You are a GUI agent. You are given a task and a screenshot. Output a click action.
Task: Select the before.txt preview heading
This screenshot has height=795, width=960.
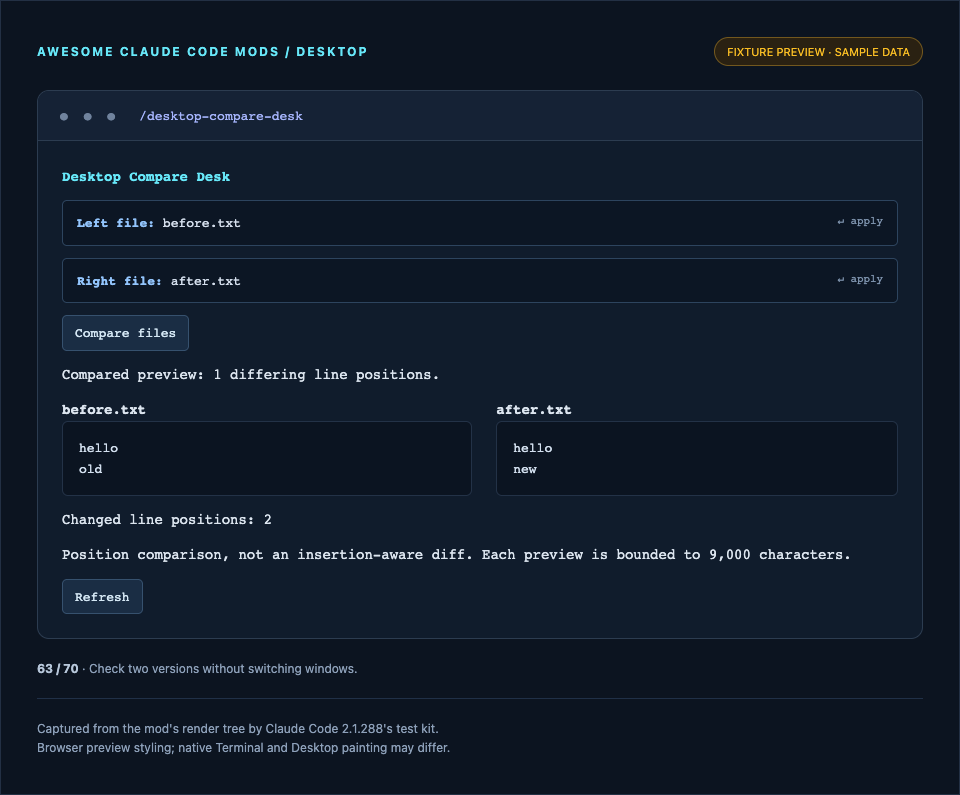tap(103, 410)
